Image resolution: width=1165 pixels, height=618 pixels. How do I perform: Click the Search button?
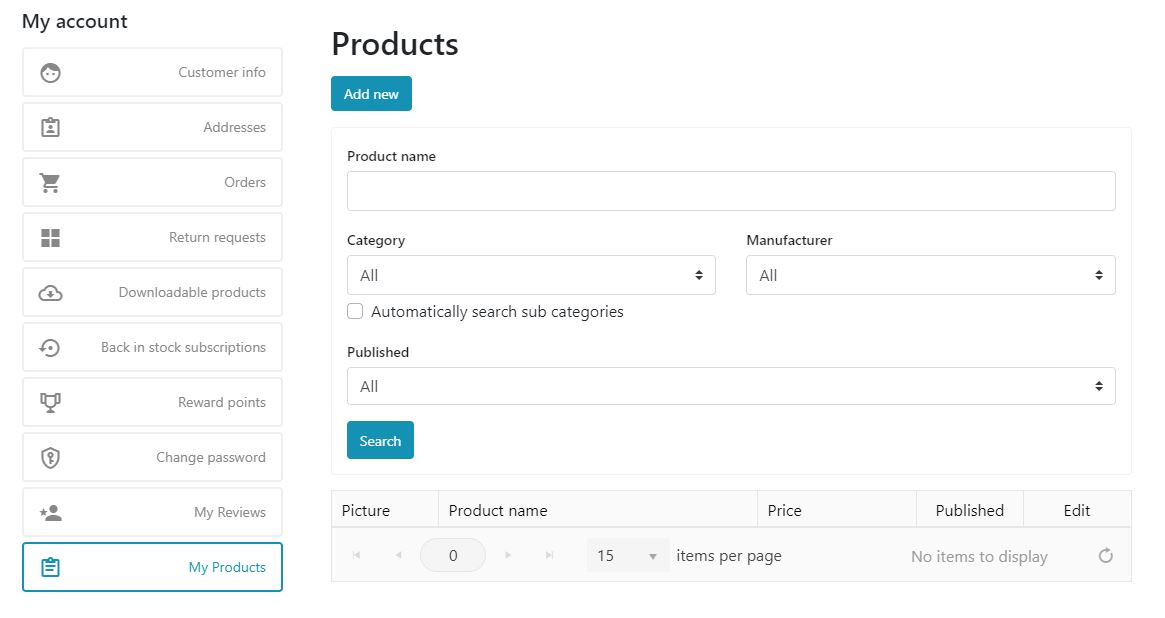click(x=380, y=440)
